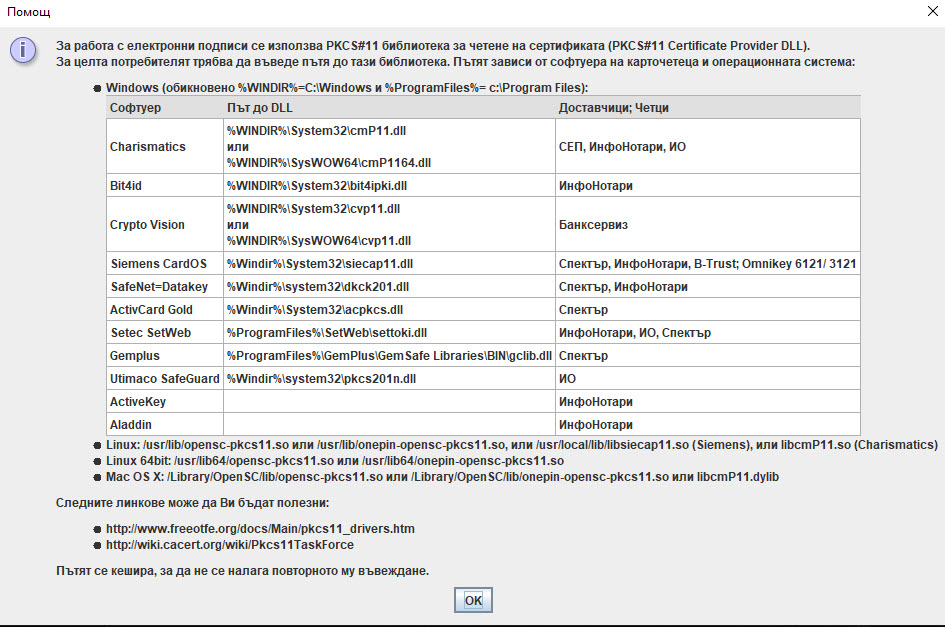
Task: Select the Bit4id software cell
Action: pos(165,186)
